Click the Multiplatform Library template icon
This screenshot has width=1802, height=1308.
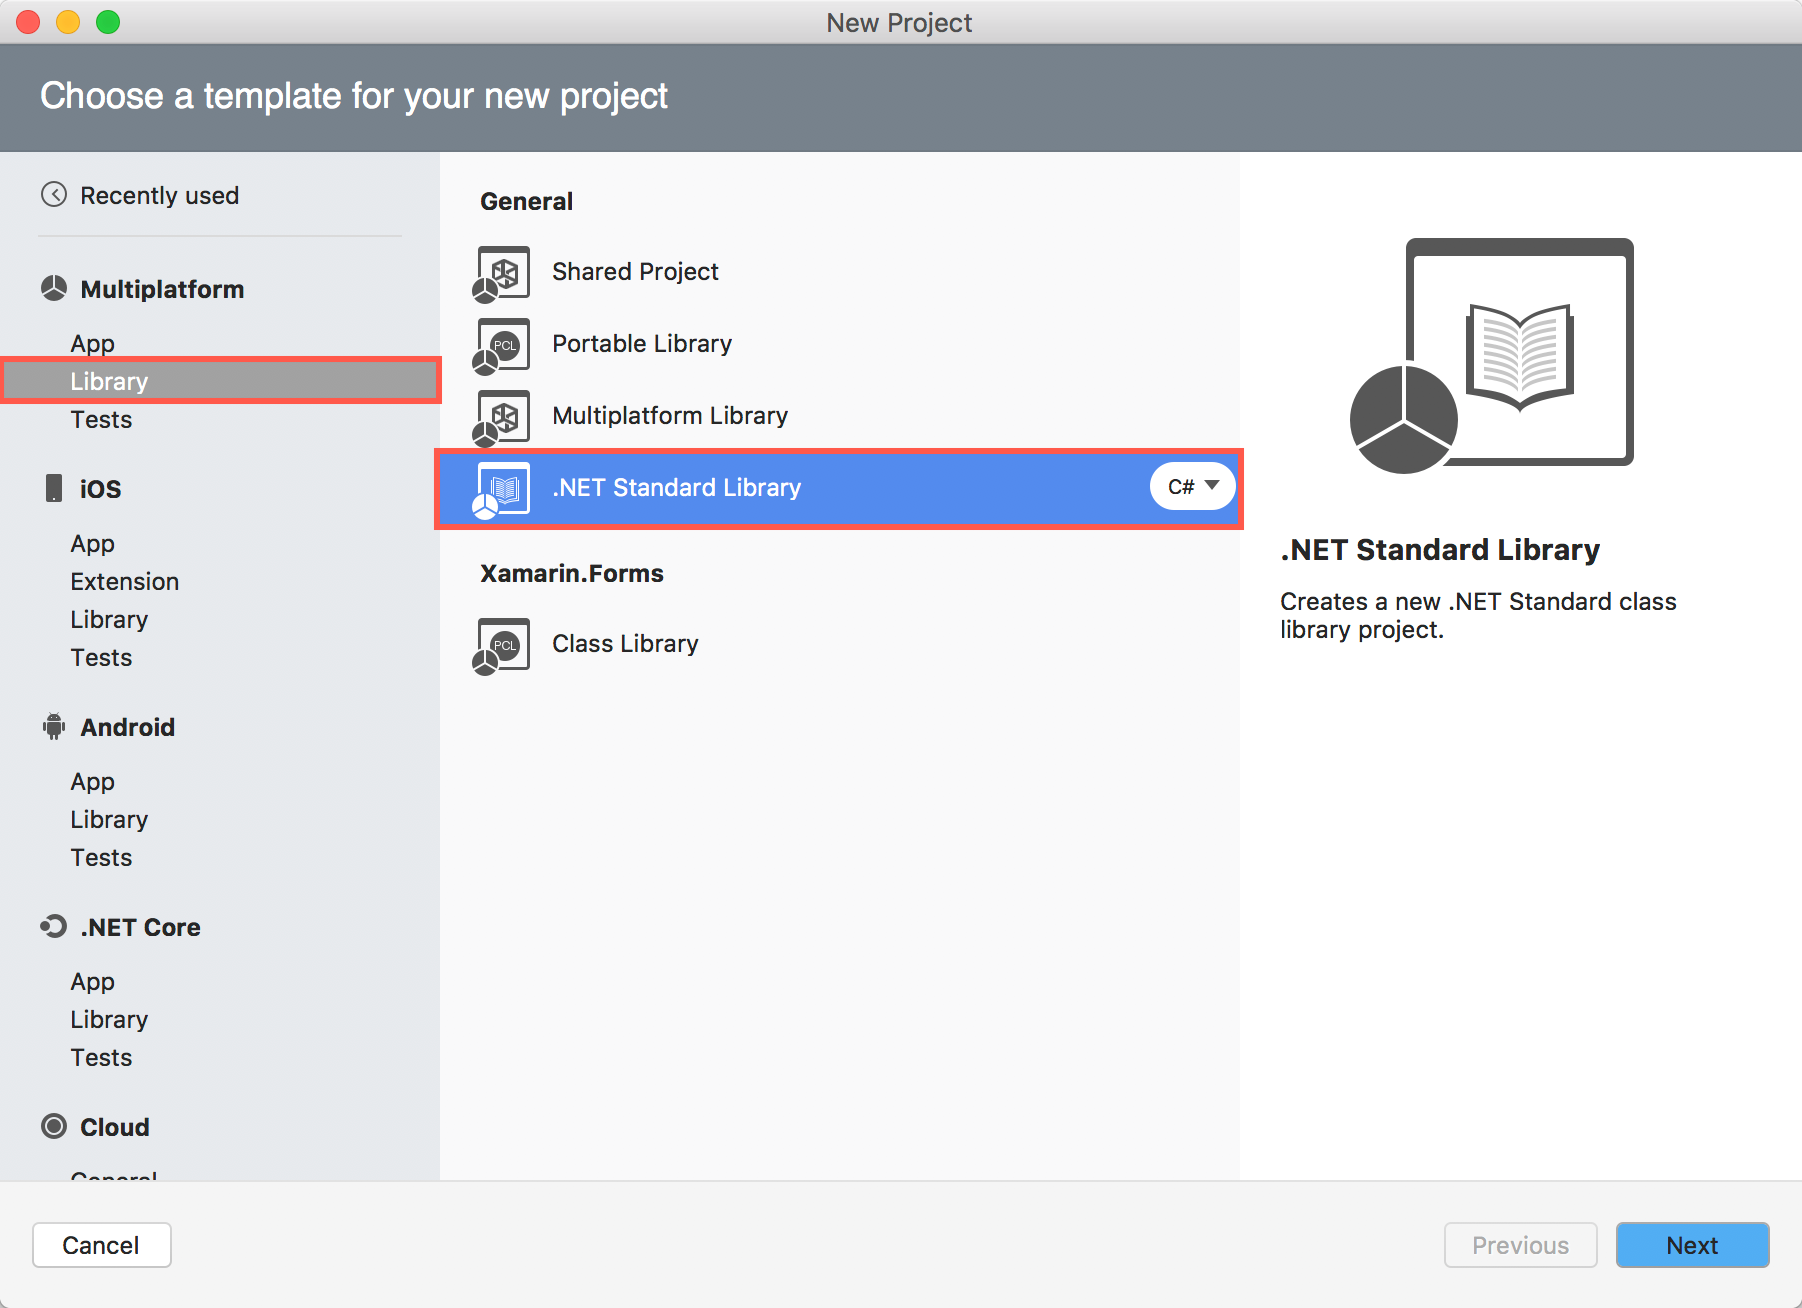(502, 418)
